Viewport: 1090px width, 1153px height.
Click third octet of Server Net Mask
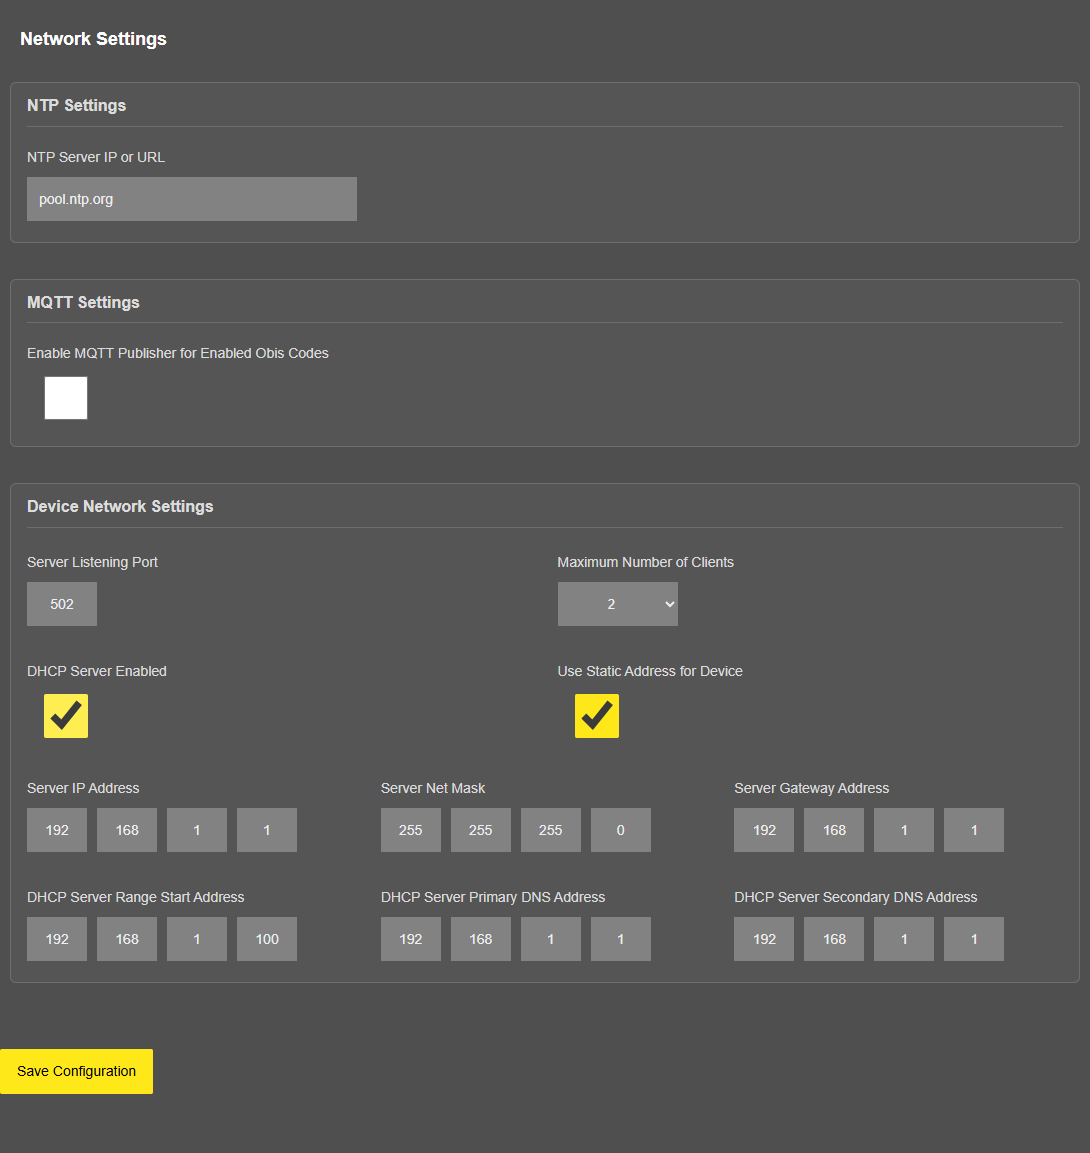click(x=551, y=829)
